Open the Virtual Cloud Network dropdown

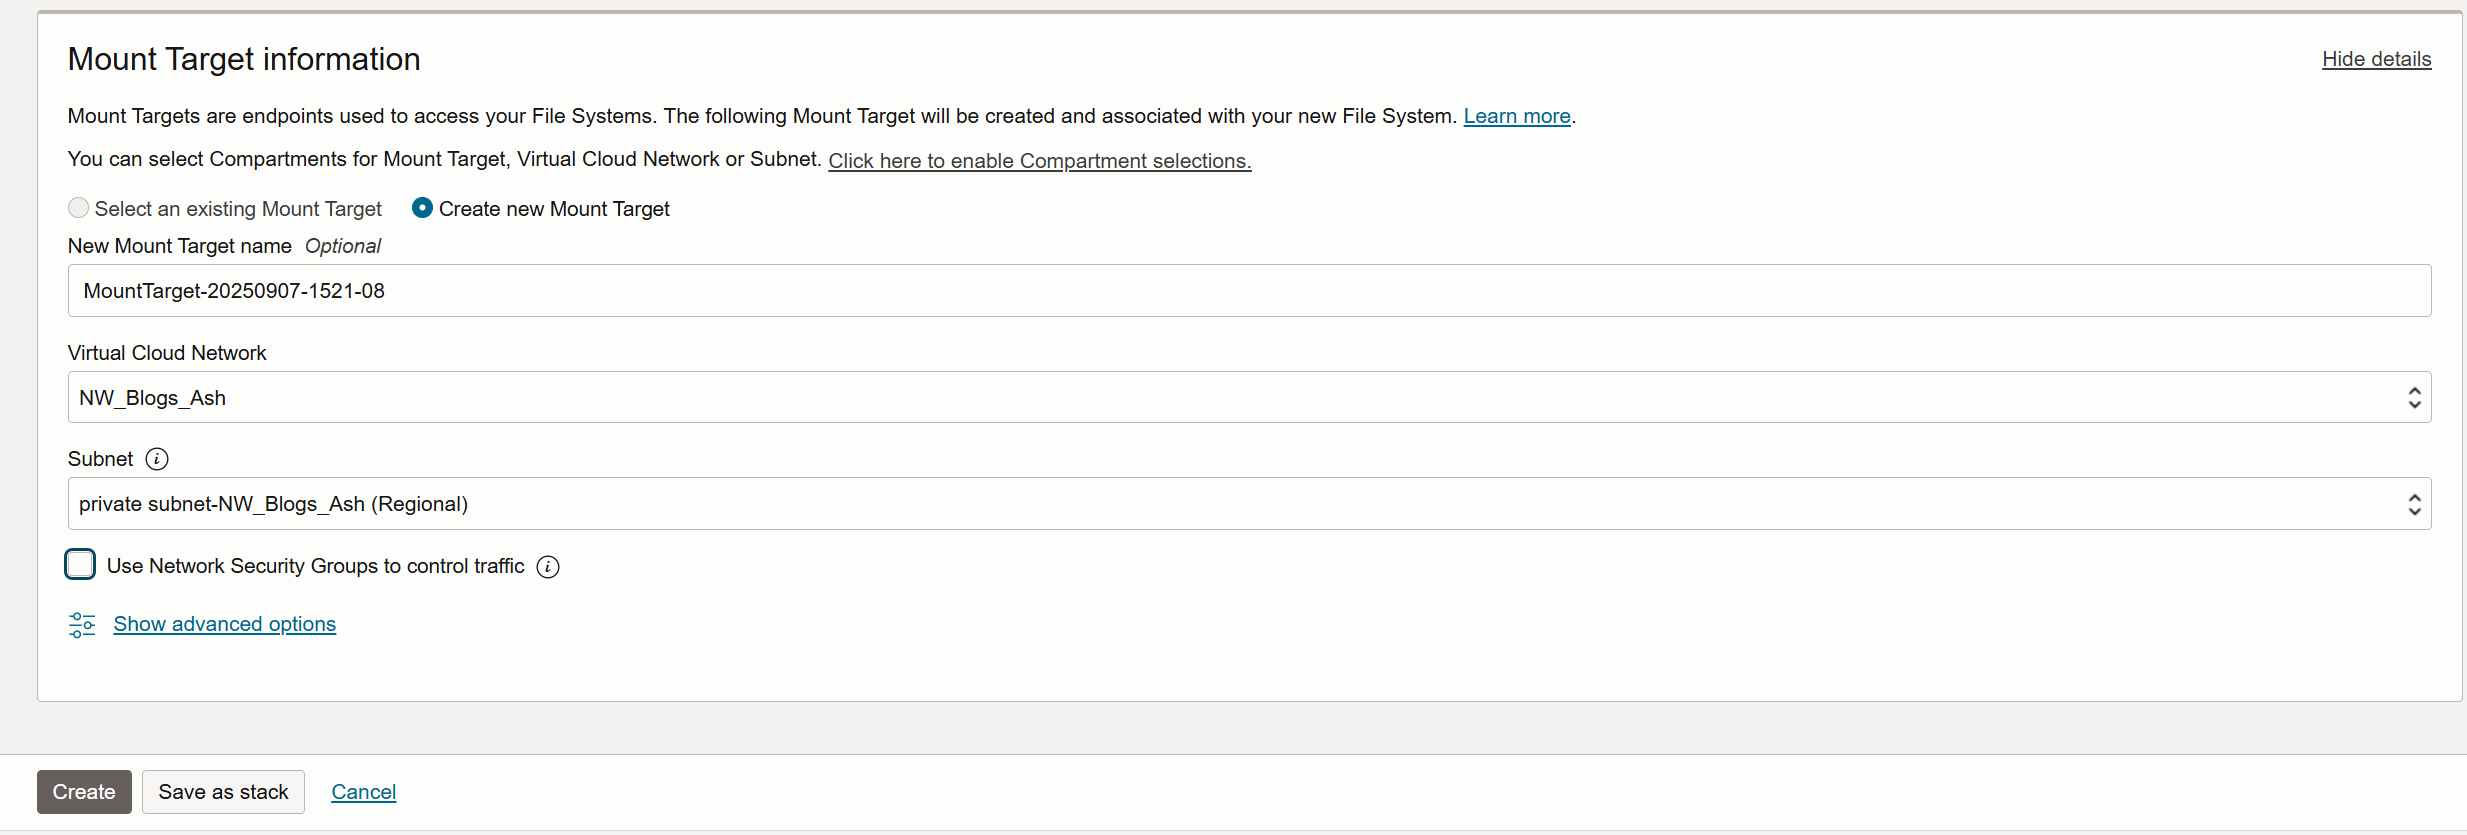[1249, 398]
